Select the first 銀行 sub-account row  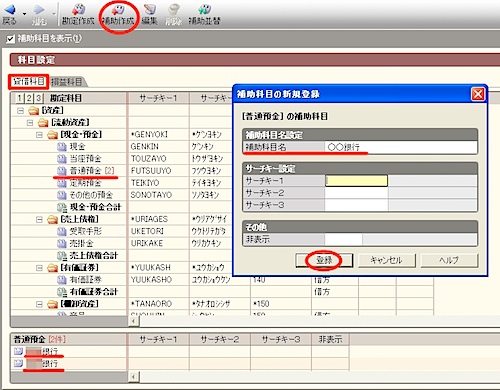click(68, 351)
